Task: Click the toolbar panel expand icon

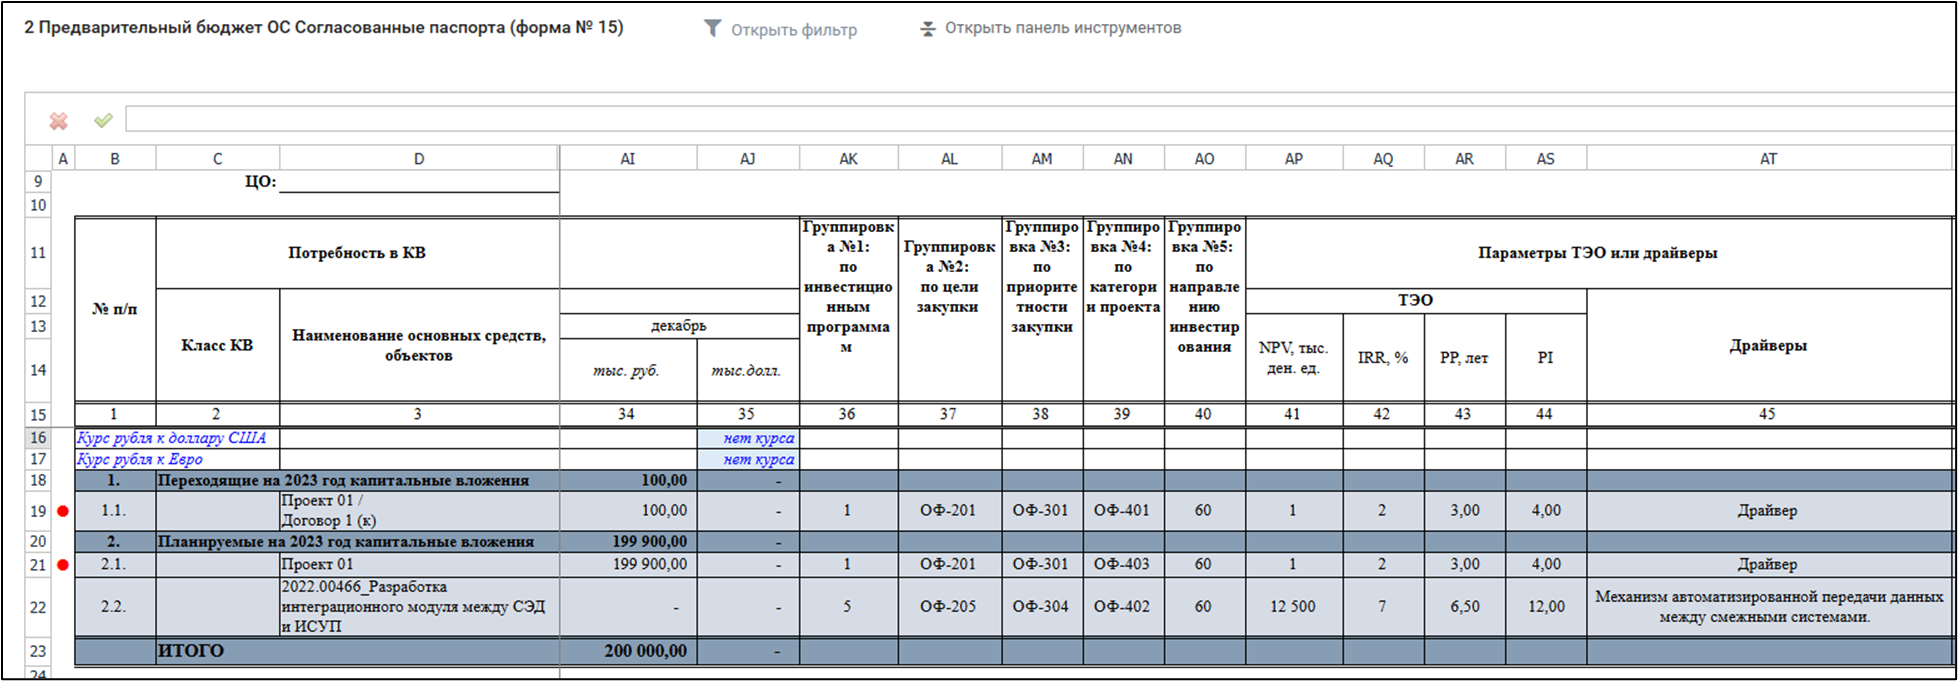Action: (x=928, y=29)
